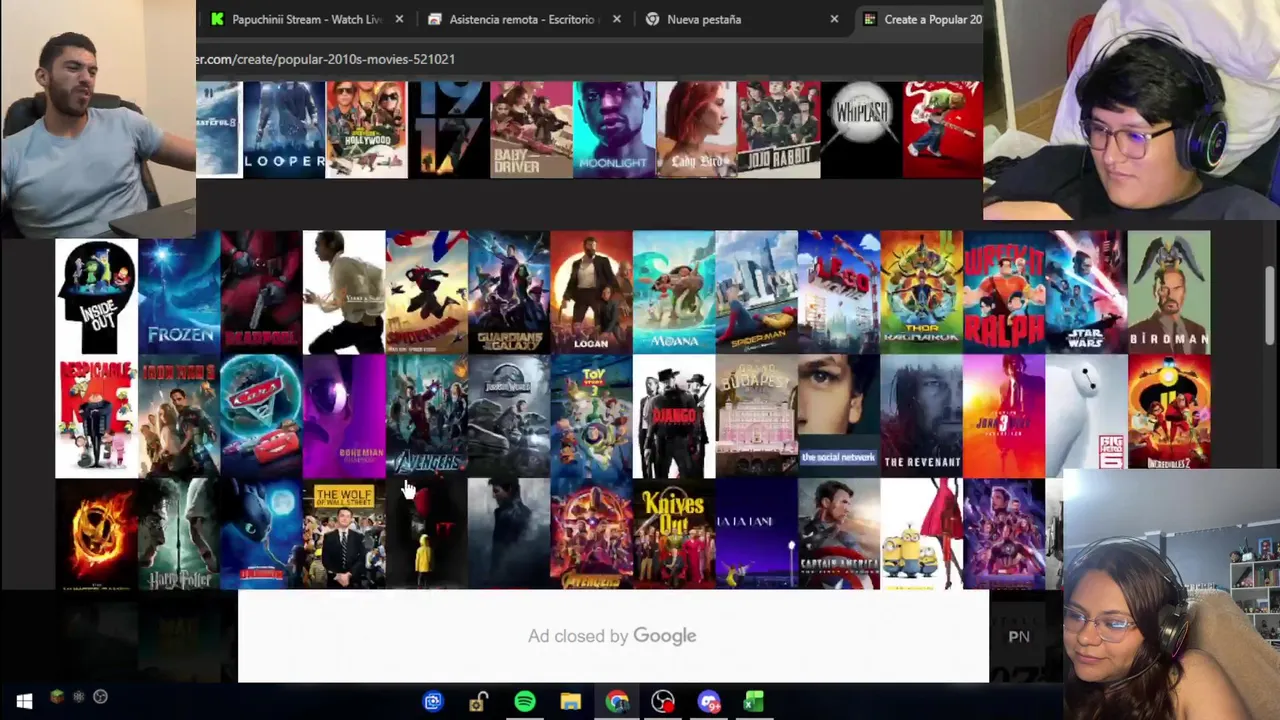Choose The Wolf of Wall Street poster
Image resolution: width=1280 pixels, height=720 pixels.
(344, 534)
